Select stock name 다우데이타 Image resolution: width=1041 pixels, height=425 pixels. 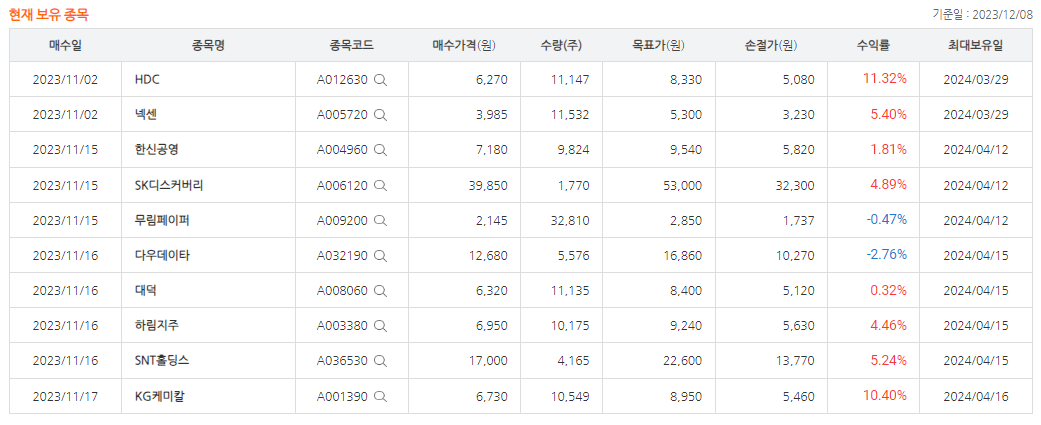click(162, 256)
